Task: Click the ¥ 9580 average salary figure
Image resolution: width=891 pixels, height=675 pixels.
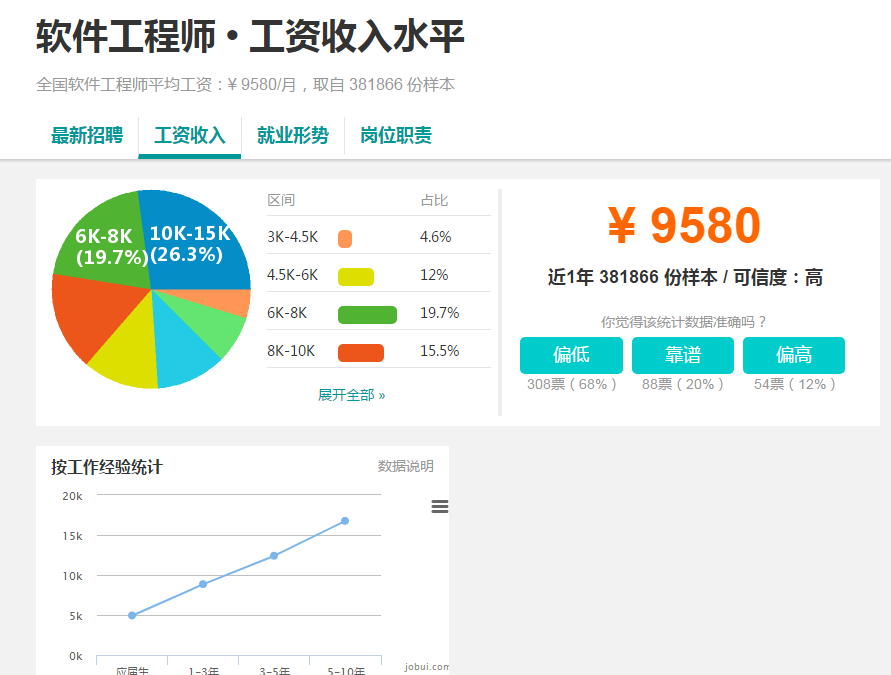Action: tap(684, 226)
